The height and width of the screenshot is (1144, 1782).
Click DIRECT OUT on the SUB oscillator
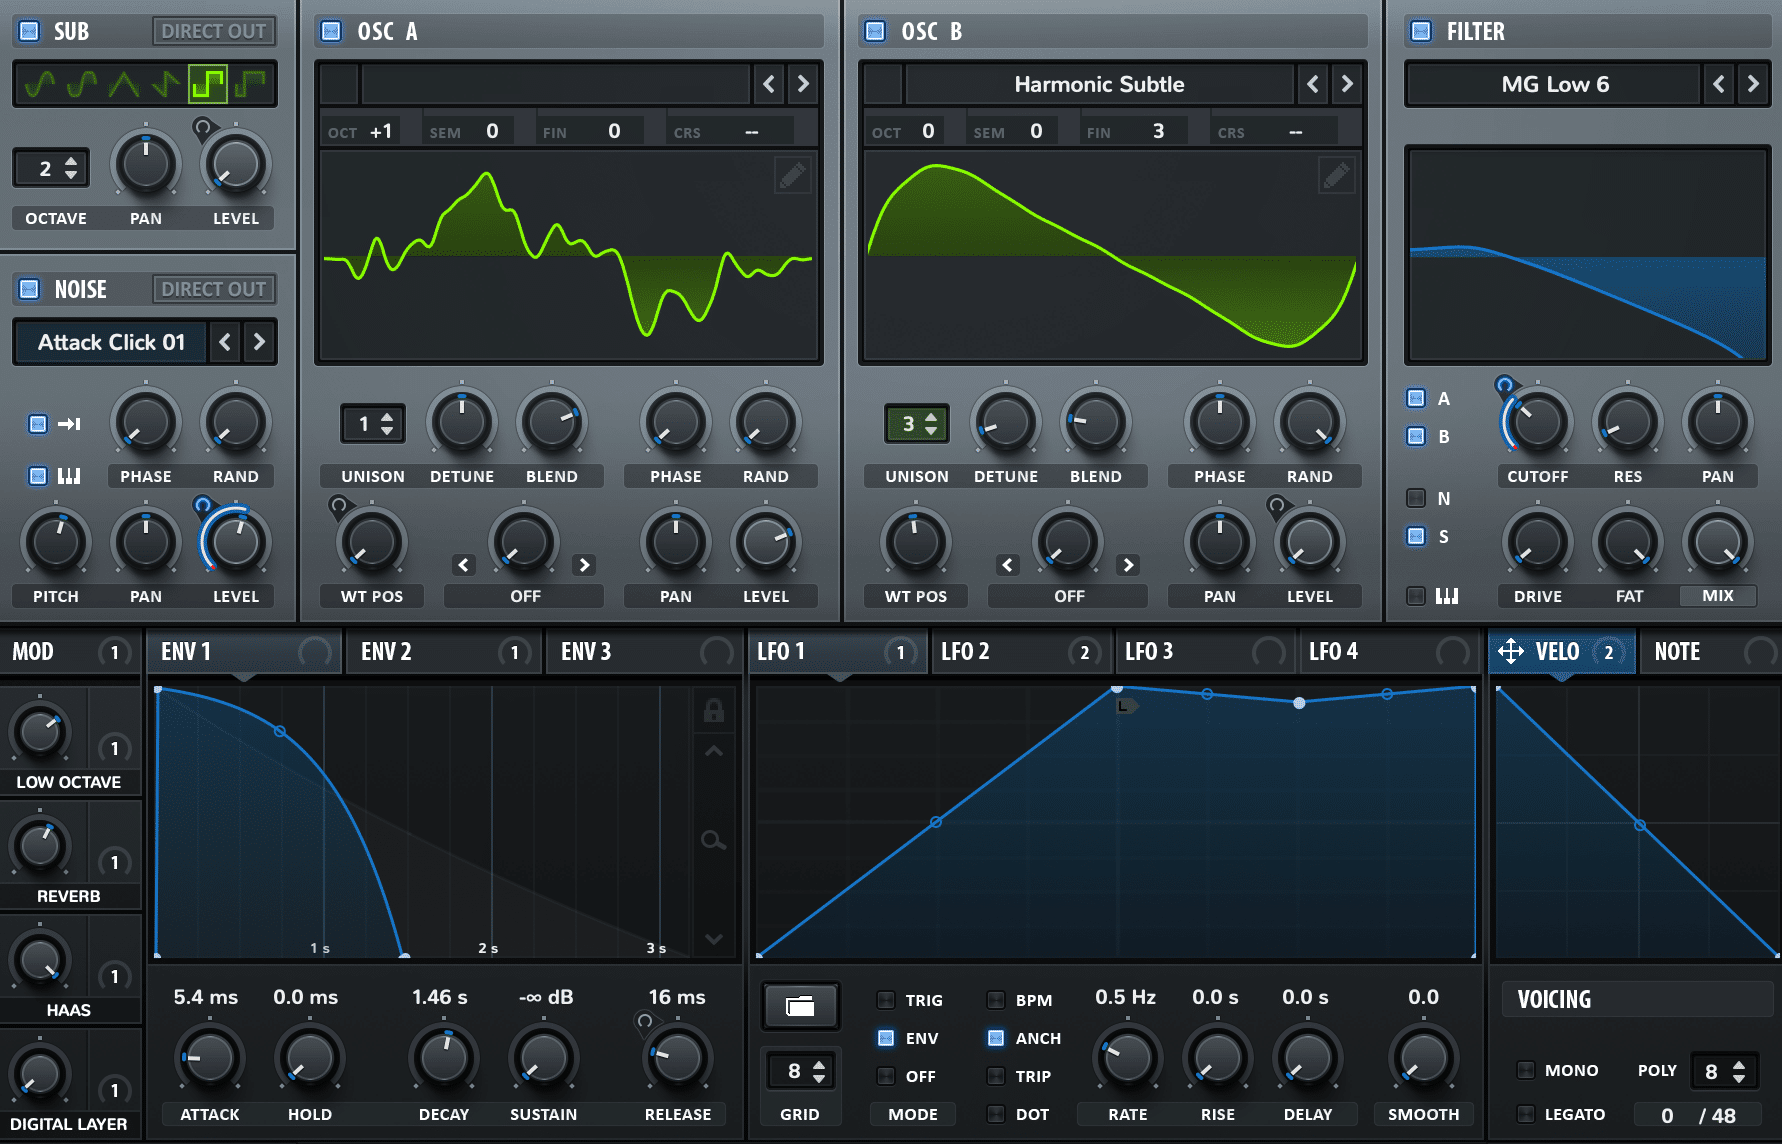213,31
